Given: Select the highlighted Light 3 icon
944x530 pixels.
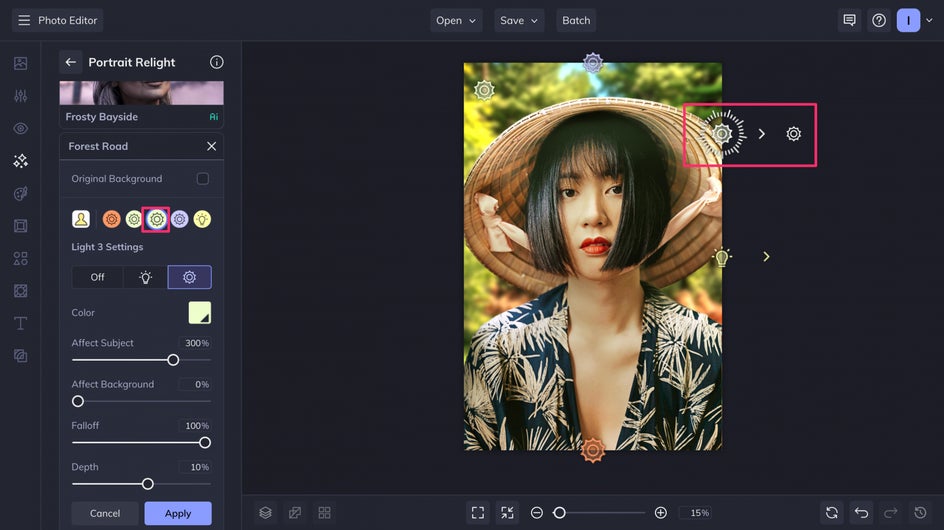Looking at the screenshot, I should pyautogui.click(x=157, y=219).
